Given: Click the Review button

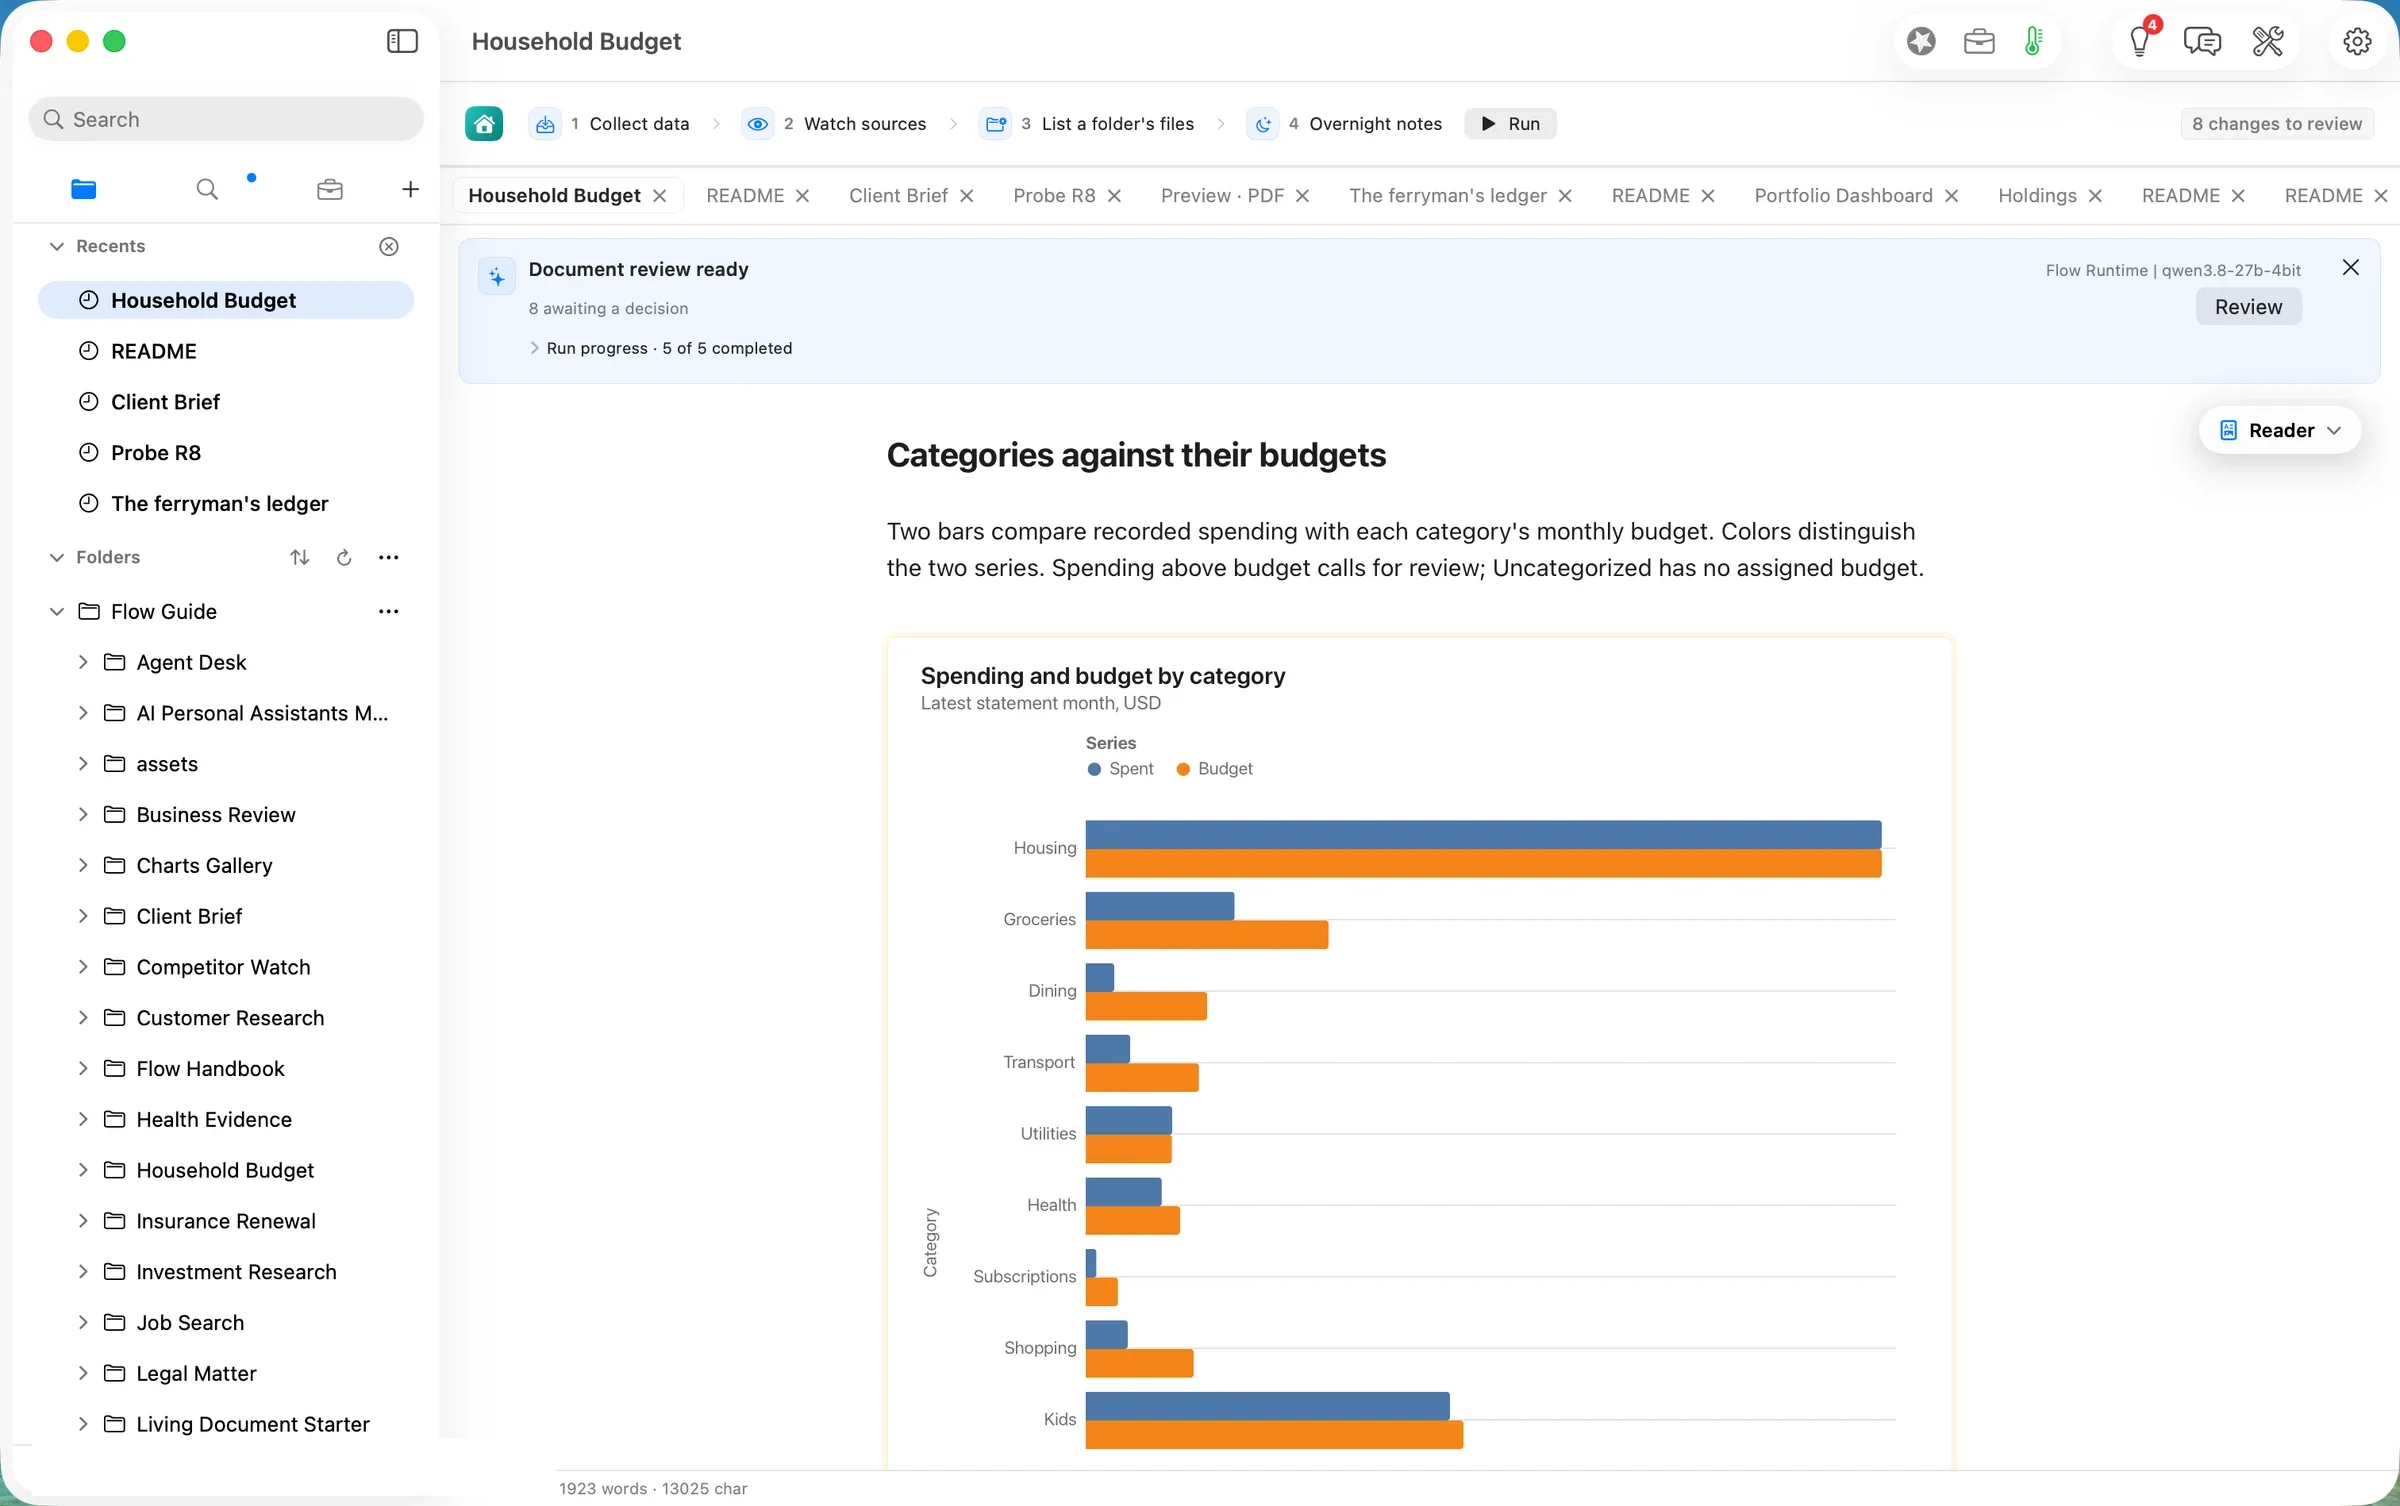Looking at the screenshot, I should 2248,307.
